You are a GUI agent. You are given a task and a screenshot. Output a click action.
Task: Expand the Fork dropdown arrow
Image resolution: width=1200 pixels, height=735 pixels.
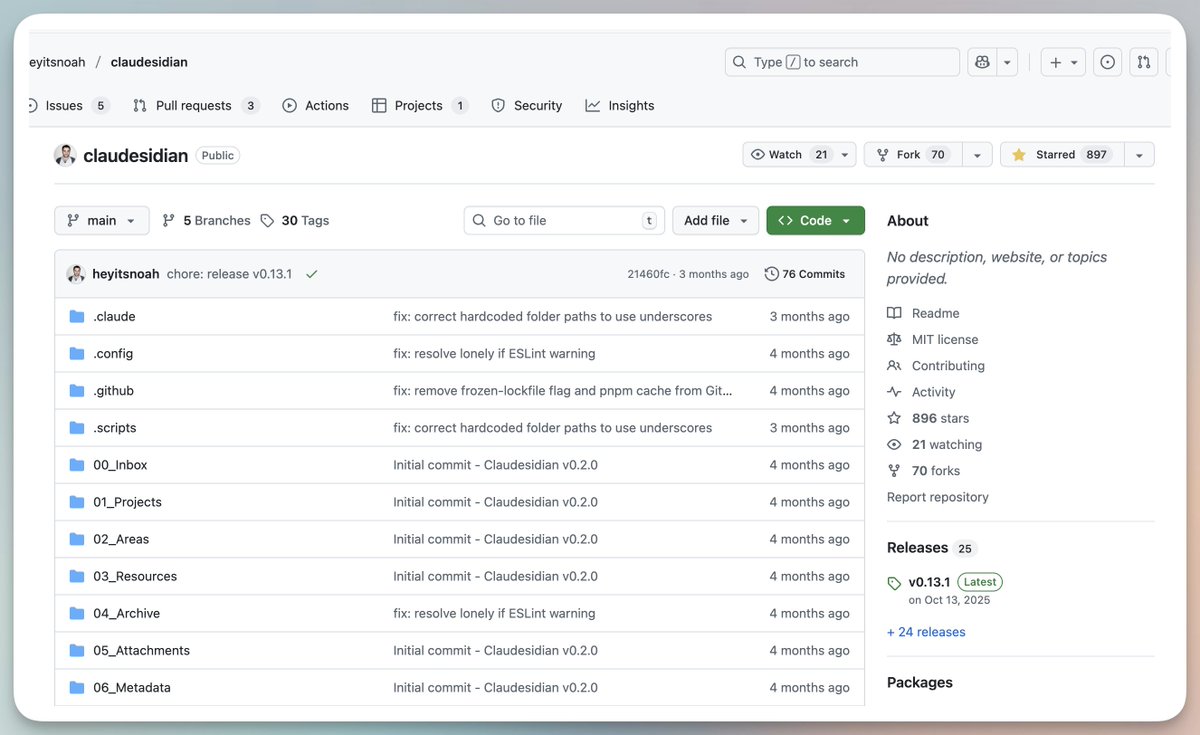(977, 154)
